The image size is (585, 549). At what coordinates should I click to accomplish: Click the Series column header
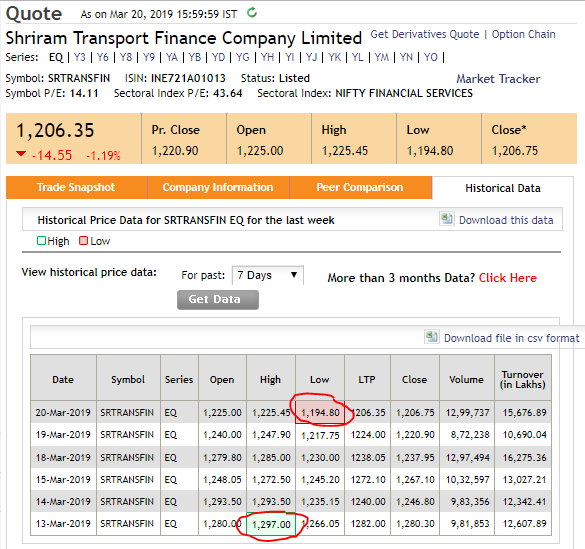pos(179,379)
